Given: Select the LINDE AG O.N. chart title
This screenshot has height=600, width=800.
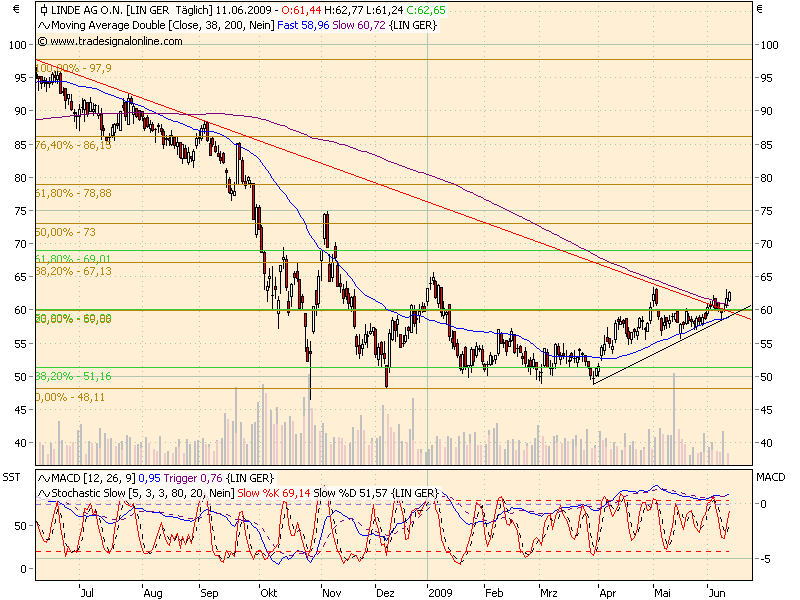Looking at the screenshot, I should pos(87,10).
